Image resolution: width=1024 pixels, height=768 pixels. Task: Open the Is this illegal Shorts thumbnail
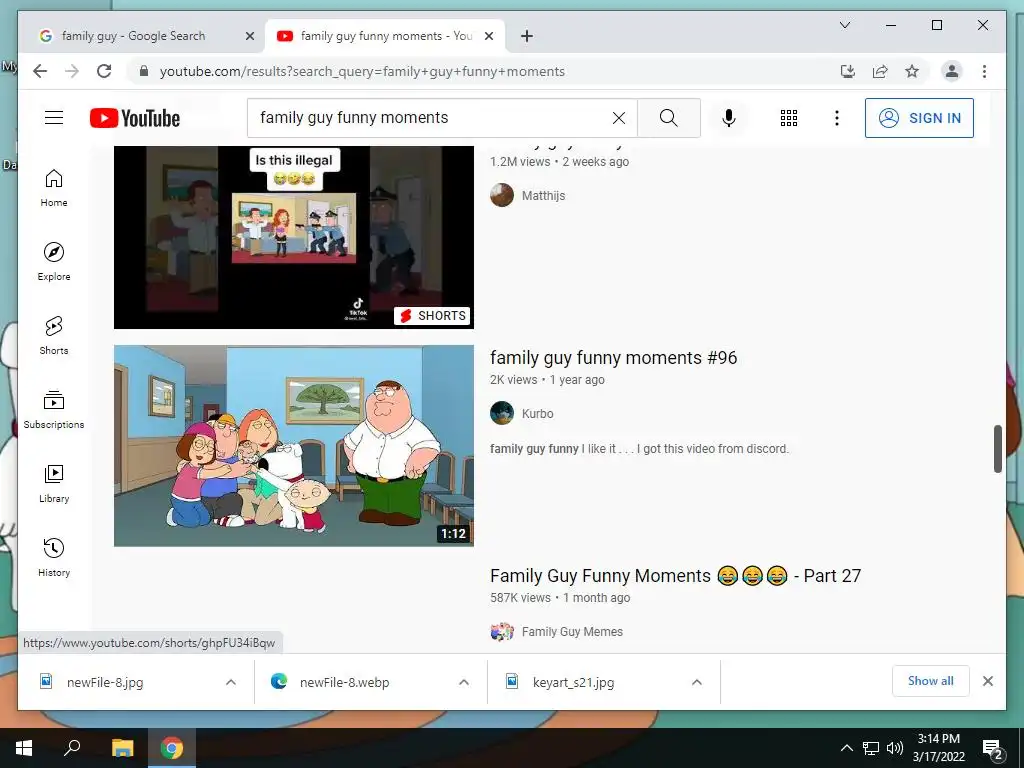tap(294, 237)
